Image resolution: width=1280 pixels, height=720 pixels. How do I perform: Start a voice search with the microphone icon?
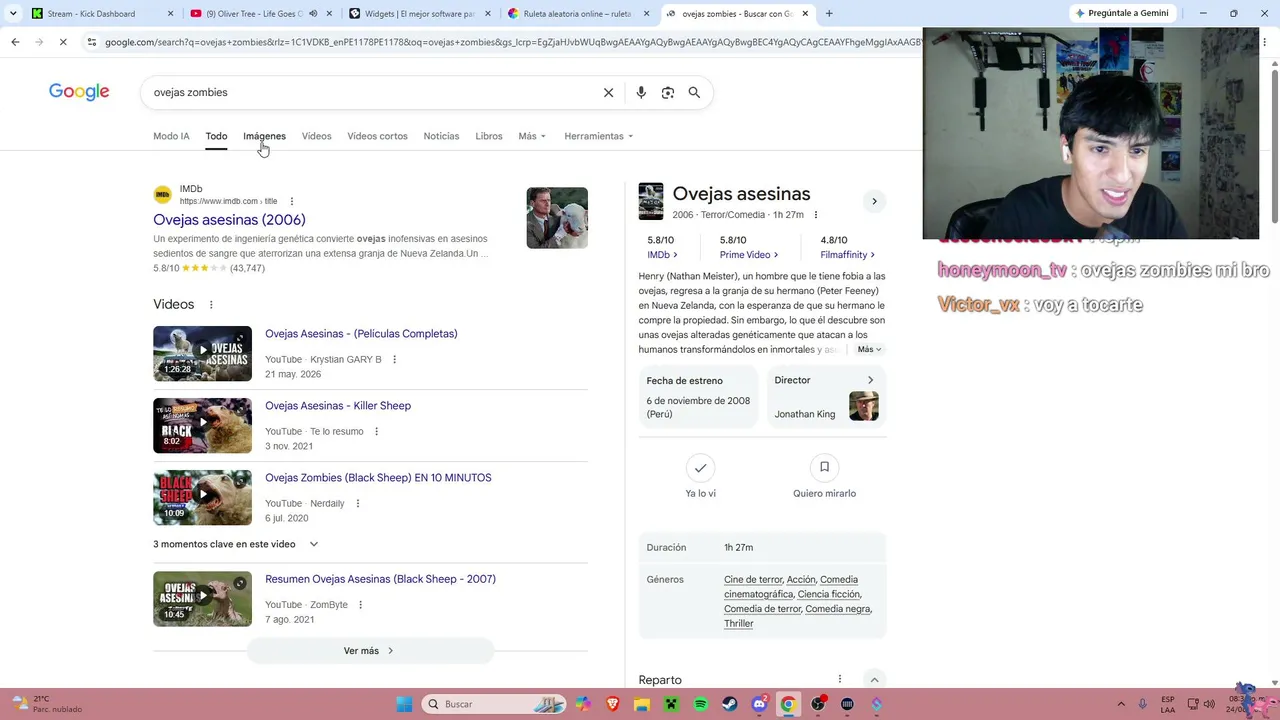point(641,92)
